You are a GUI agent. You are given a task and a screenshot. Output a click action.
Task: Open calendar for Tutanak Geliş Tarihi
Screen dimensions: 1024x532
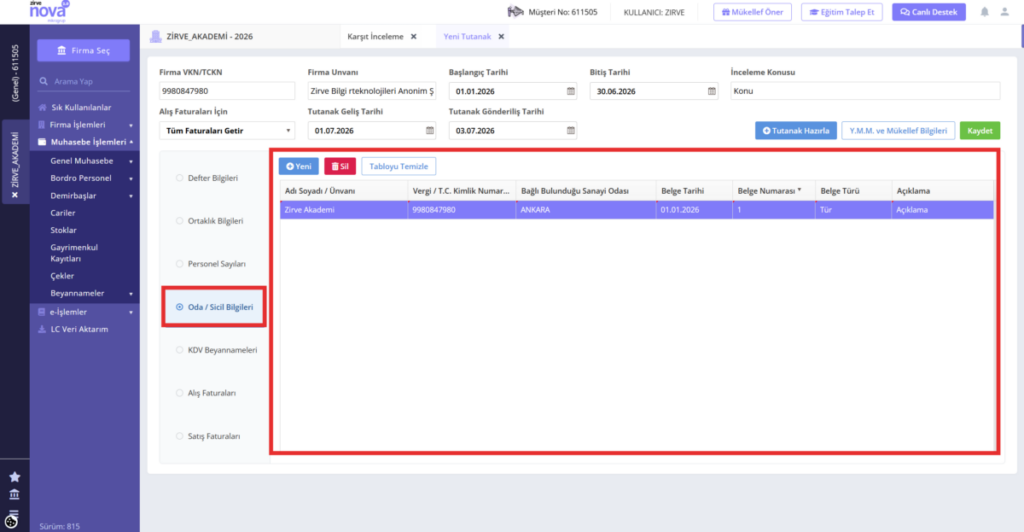[x=430, y=131]
